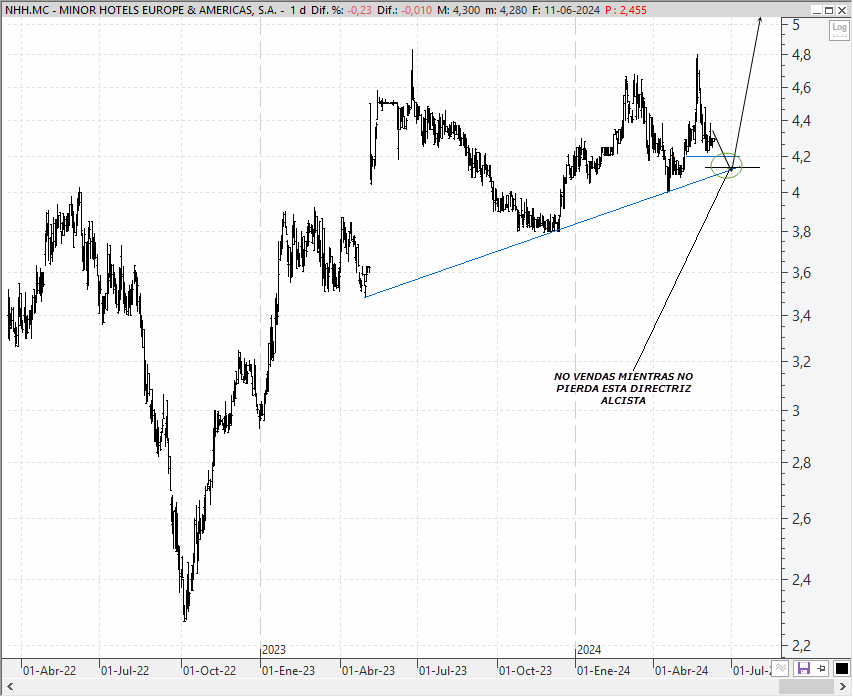Click the 'm: 4,280' minimum value
This screenshot has width=853, height=697.
[506, 10]
